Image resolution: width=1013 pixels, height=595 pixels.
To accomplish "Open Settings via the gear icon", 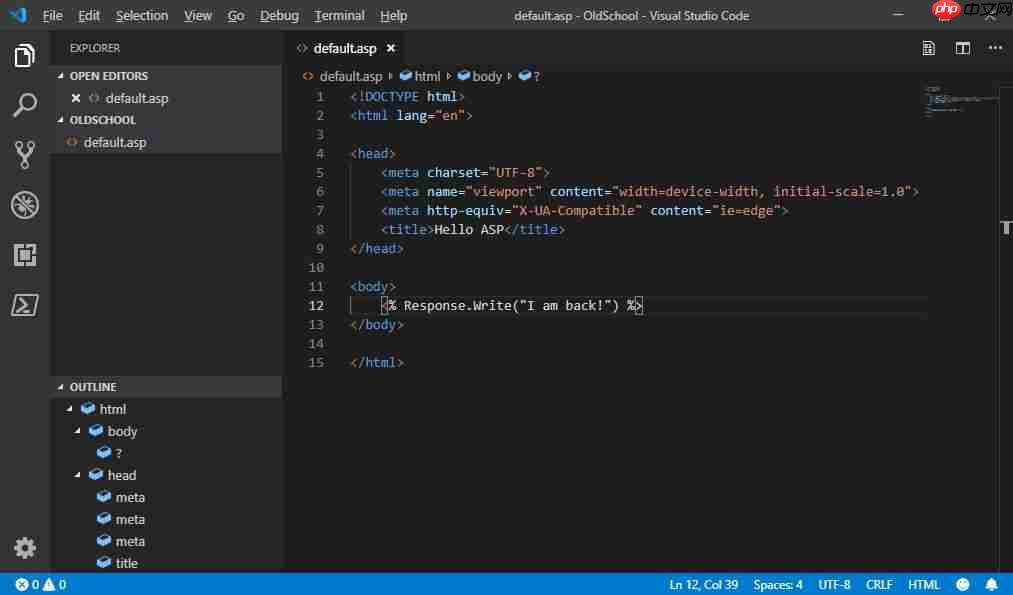I will tap(25, 548).
